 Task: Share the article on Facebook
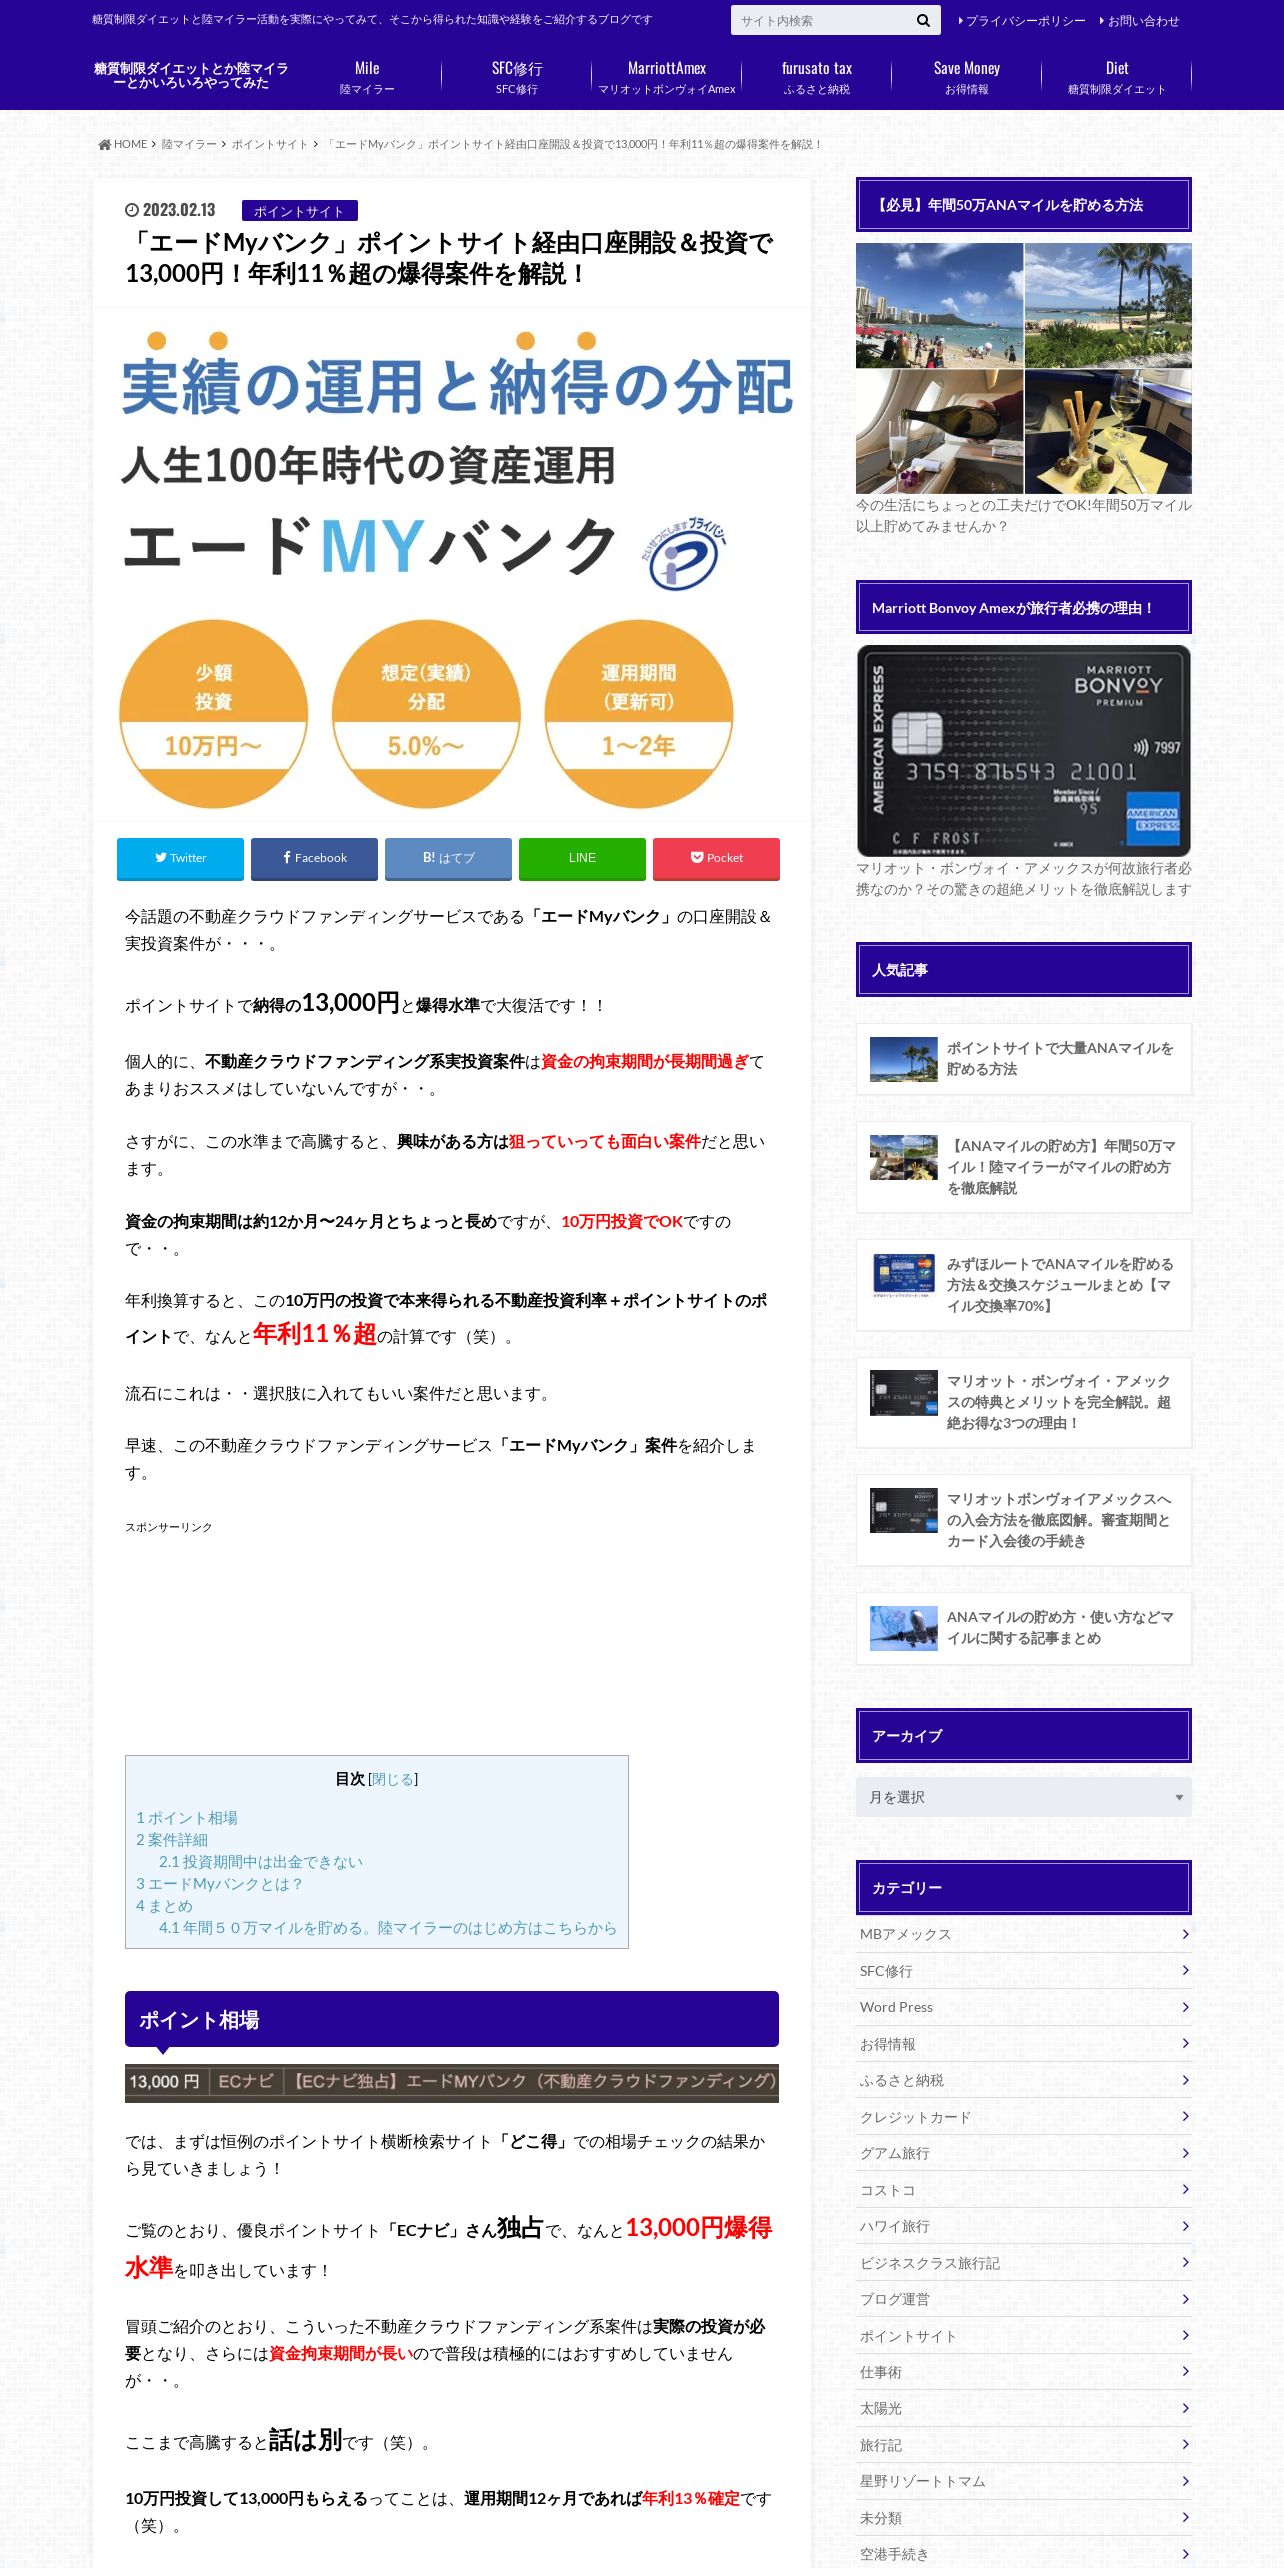[x=314, y=858]
